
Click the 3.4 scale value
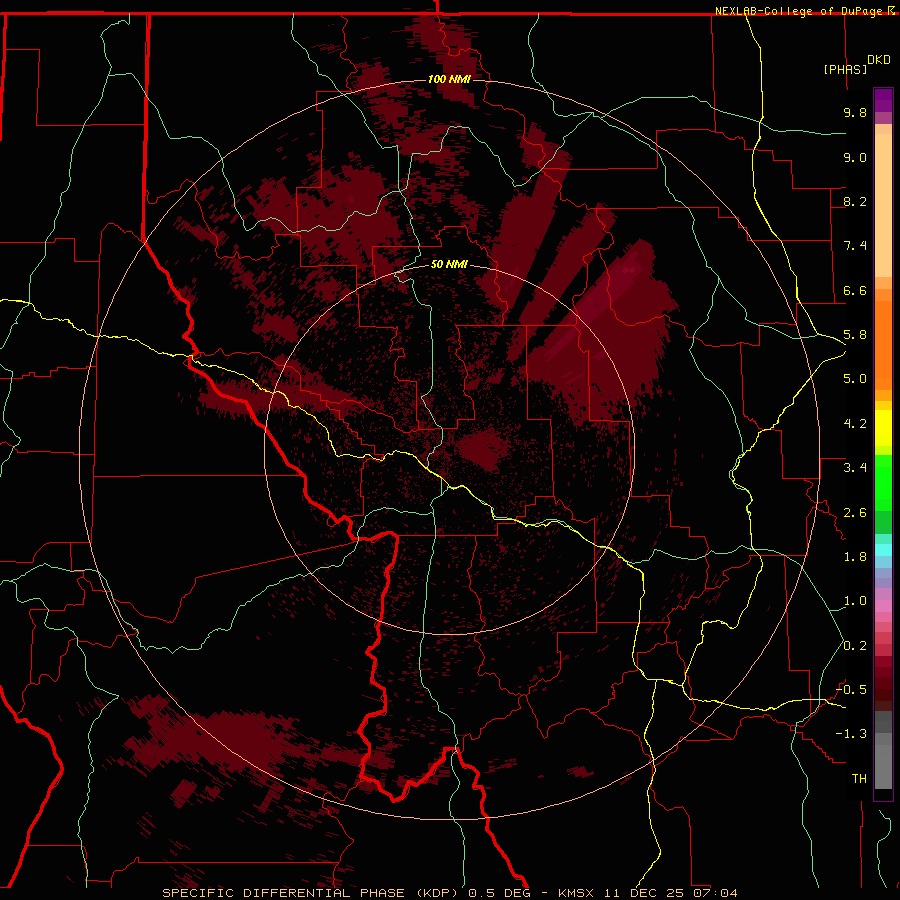coord(855,468)
